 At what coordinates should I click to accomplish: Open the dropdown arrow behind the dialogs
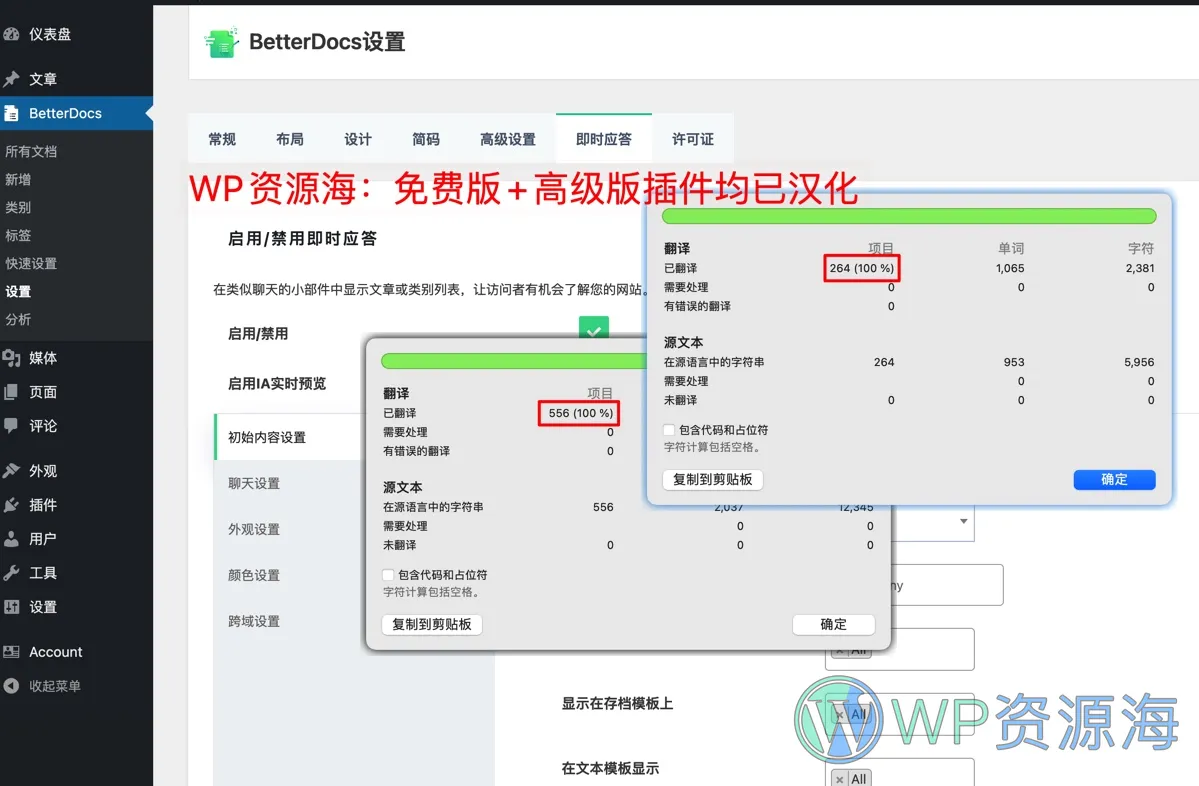(963, 521)
